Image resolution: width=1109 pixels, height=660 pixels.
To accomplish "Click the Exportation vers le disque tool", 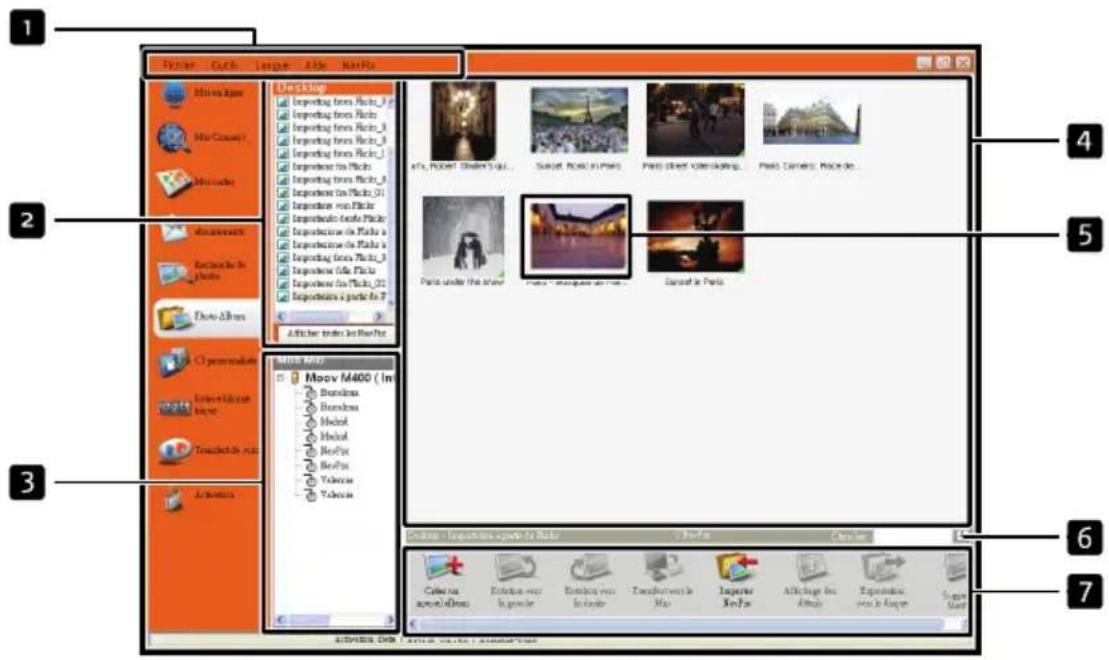I will click(x=882, y=581).
